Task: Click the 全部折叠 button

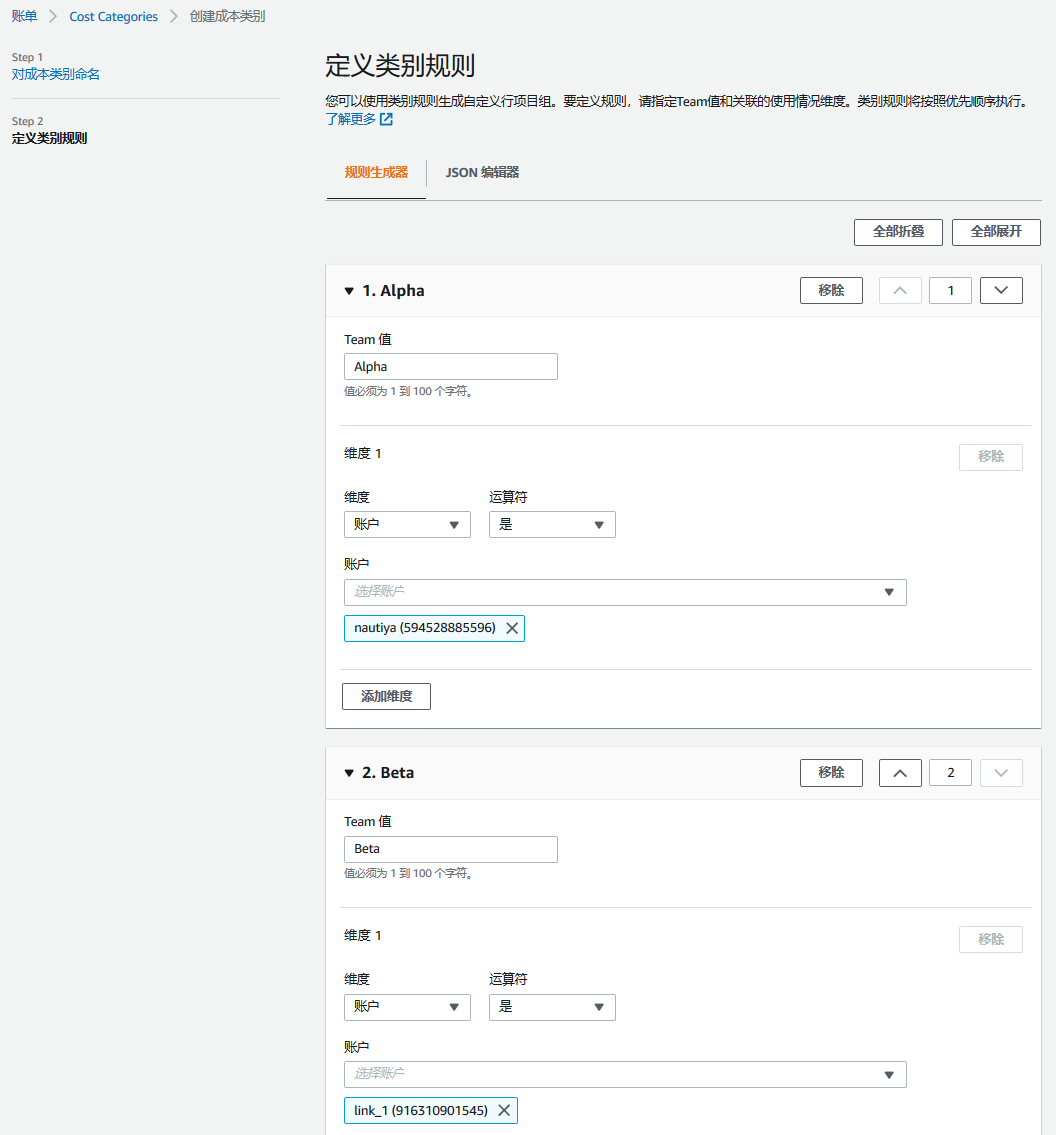Action: 898,232
